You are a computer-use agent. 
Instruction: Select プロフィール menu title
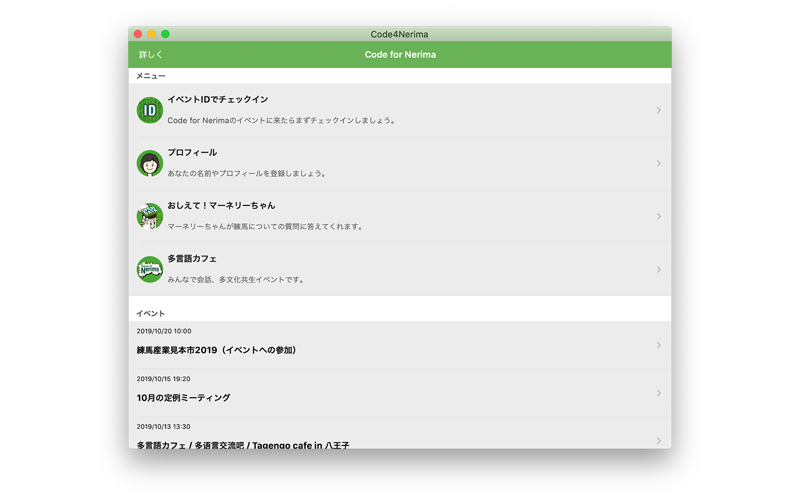pyautogui.click(x=192, y=153)
